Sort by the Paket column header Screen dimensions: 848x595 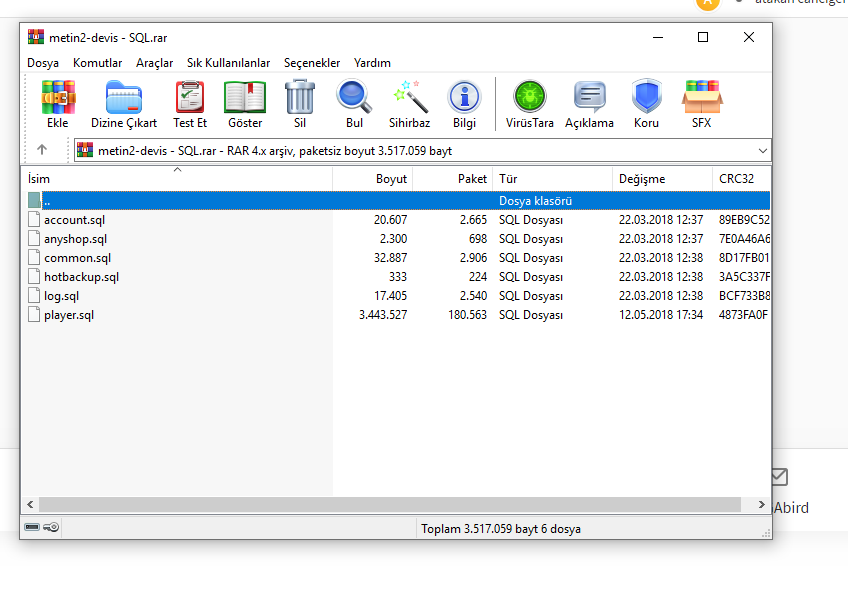(453, 178)
